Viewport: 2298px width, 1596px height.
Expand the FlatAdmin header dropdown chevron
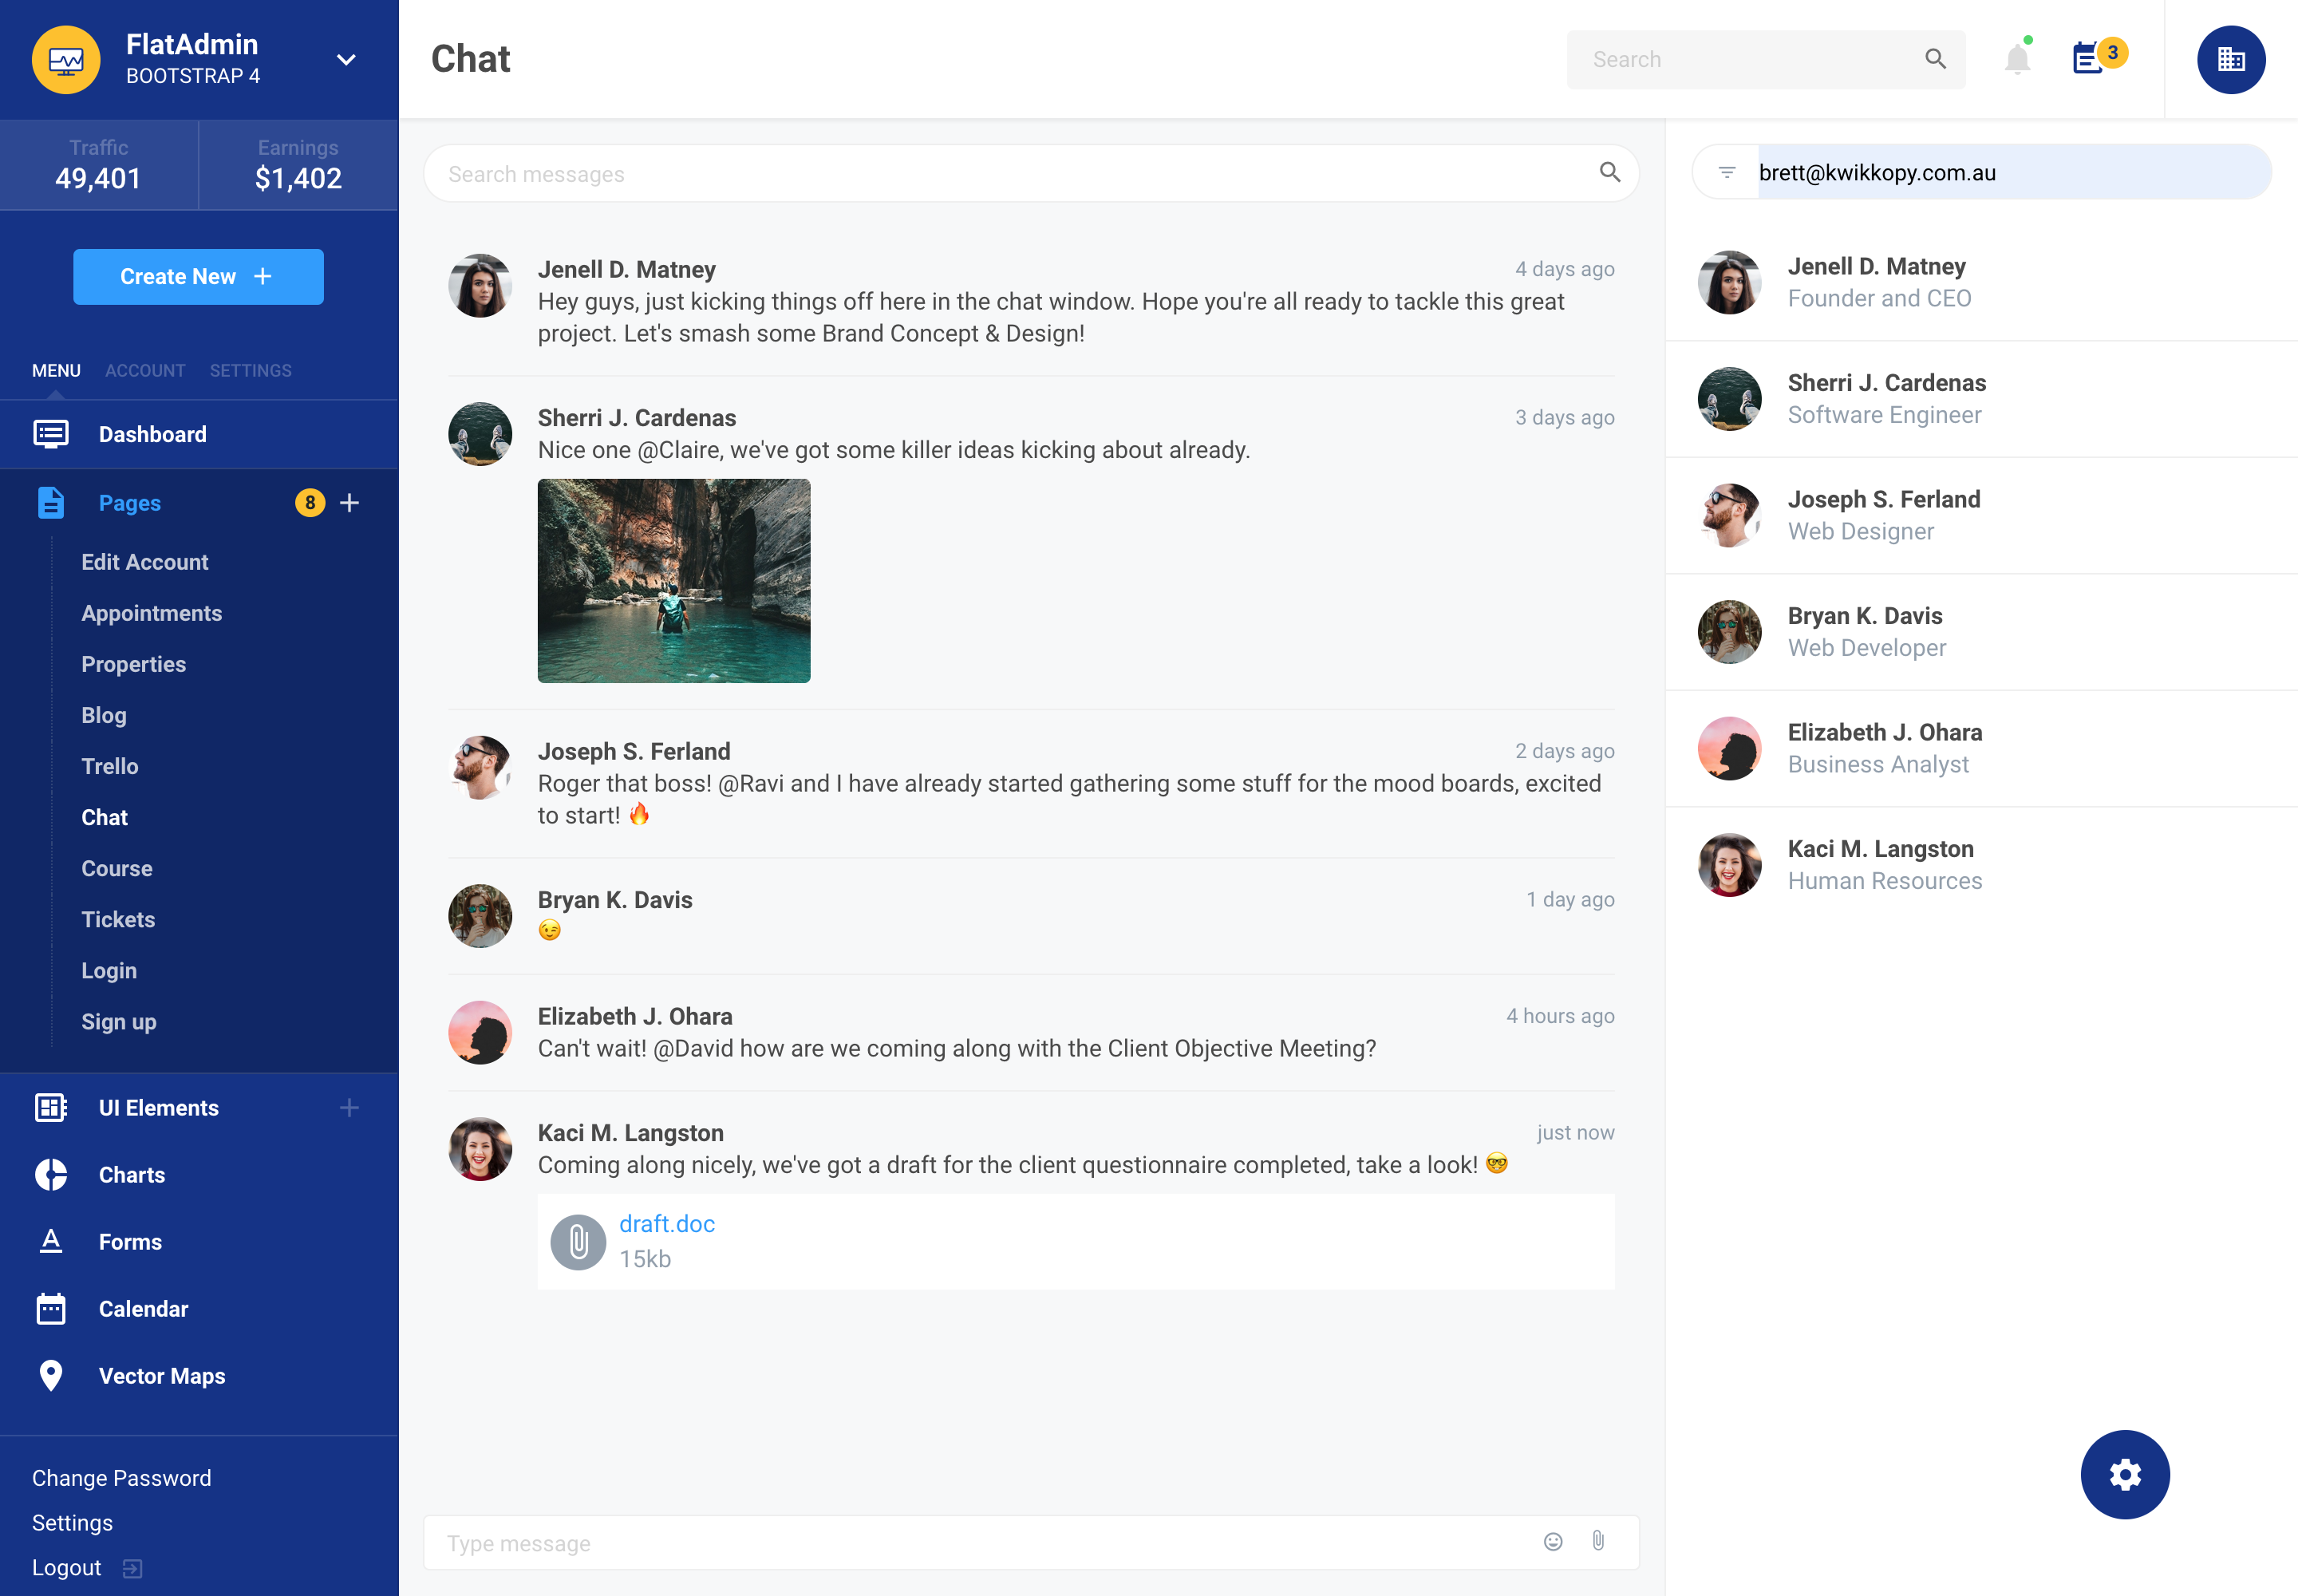point(346,60)
